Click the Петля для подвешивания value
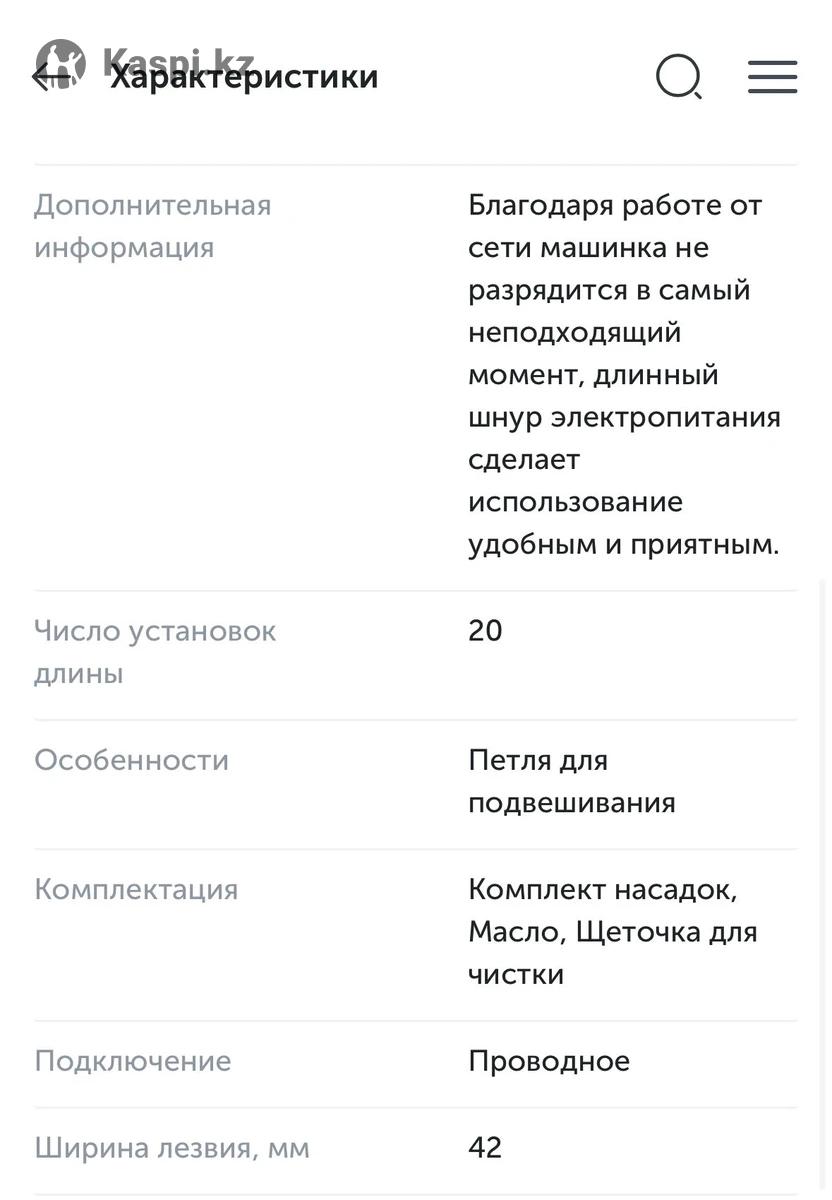 pos(571,781)
